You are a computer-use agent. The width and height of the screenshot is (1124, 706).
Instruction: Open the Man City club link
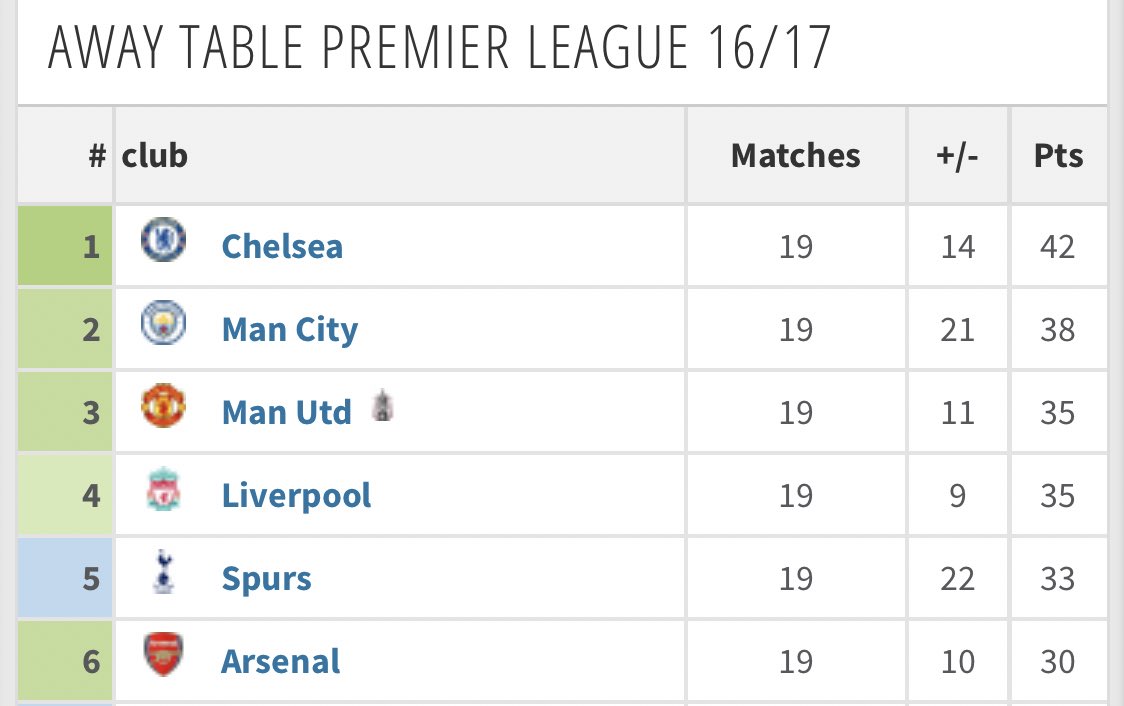click(x=290, y=330)
